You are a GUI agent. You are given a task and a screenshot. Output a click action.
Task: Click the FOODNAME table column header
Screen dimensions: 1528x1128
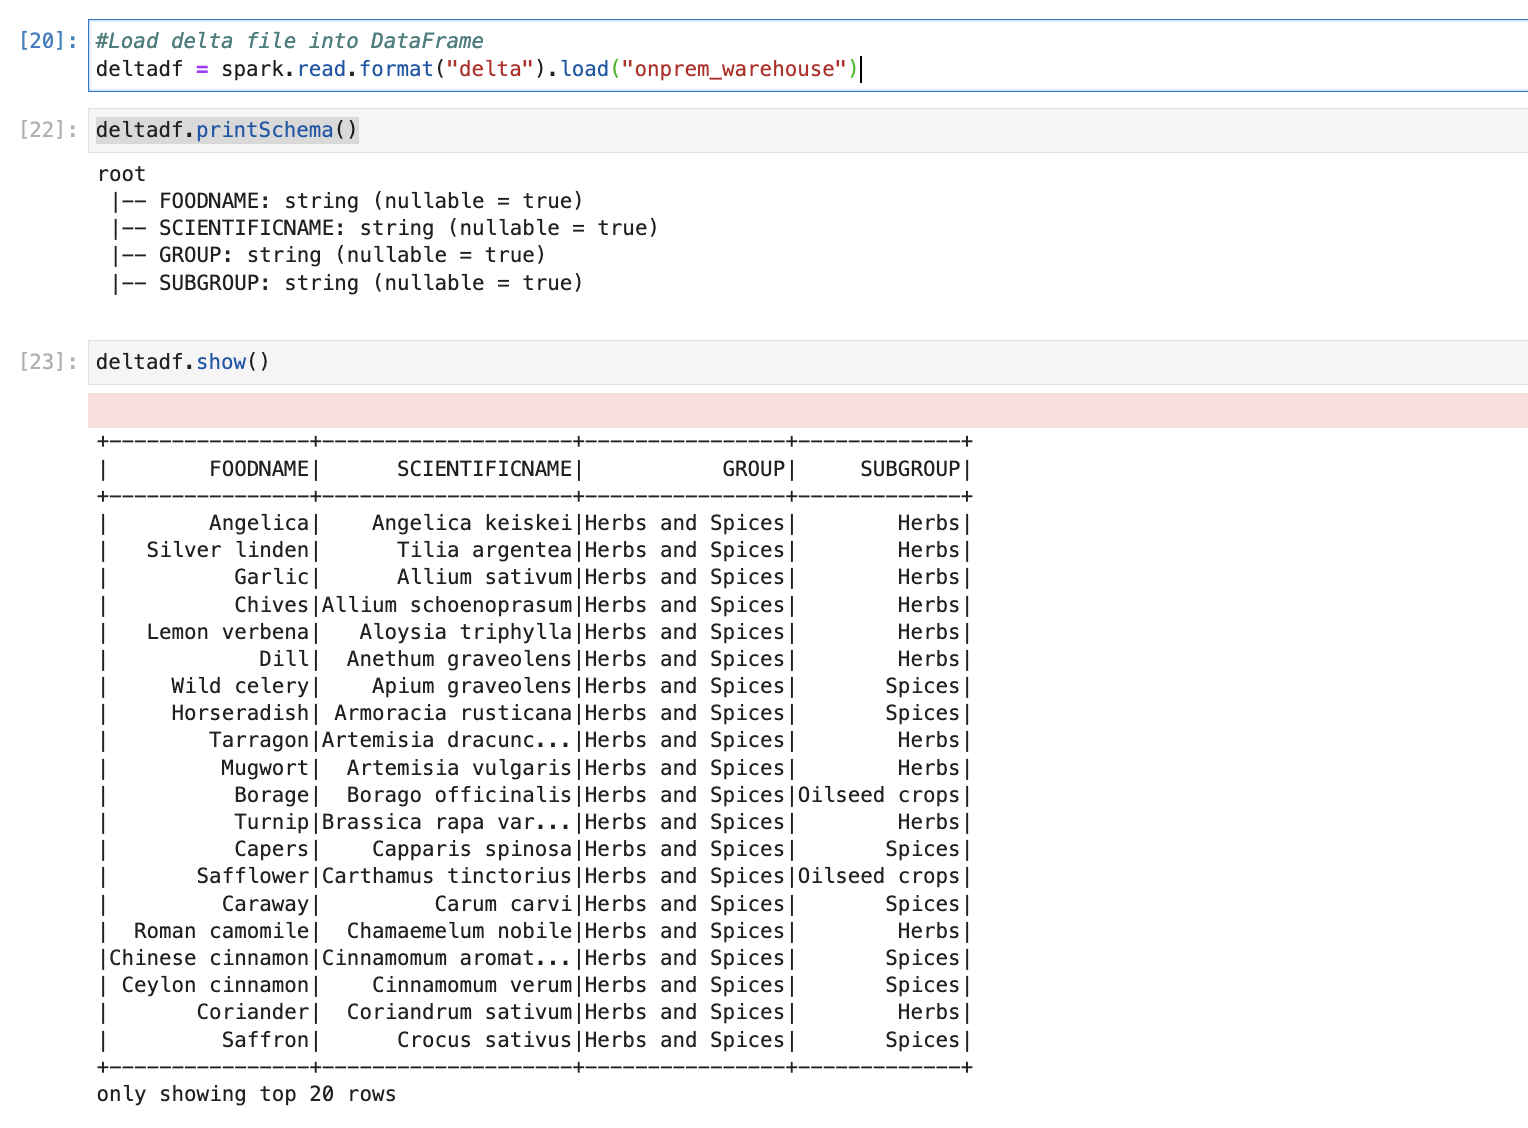(x=259, y=469)
